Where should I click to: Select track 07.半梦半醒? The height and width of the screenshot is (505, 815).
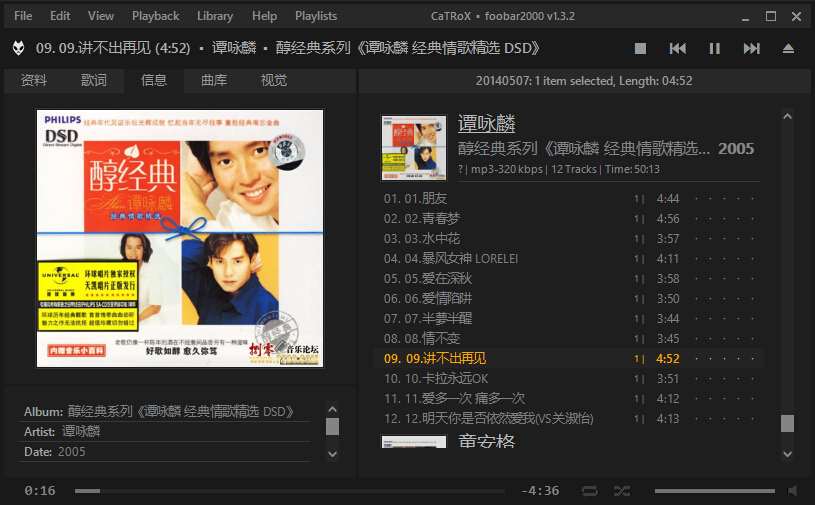569,318
